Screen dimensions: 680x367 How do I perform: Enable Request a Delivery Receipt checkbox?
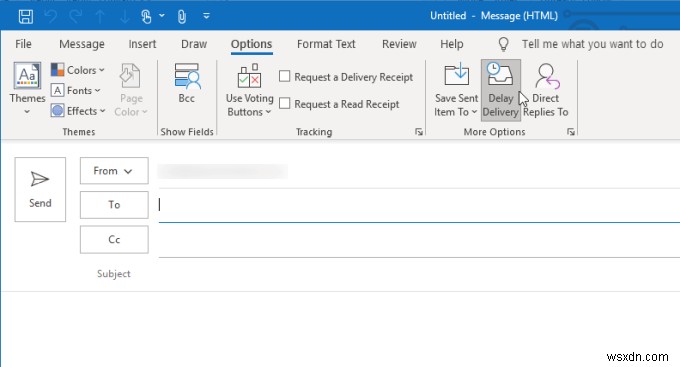pyautogui.click(x=284, y=76)
